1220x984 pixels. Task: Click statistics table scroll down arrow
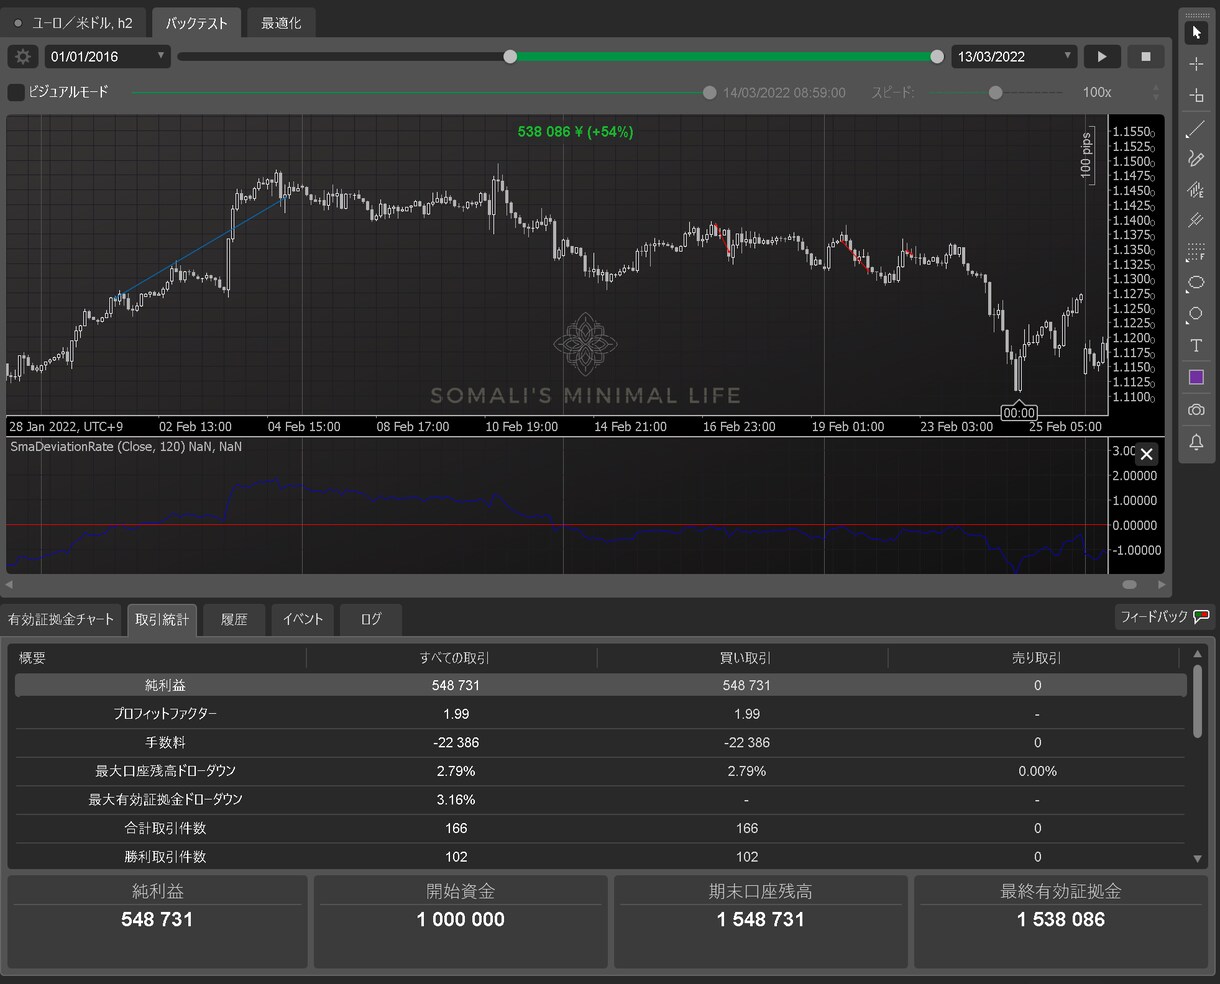[x=1198, y=859]
